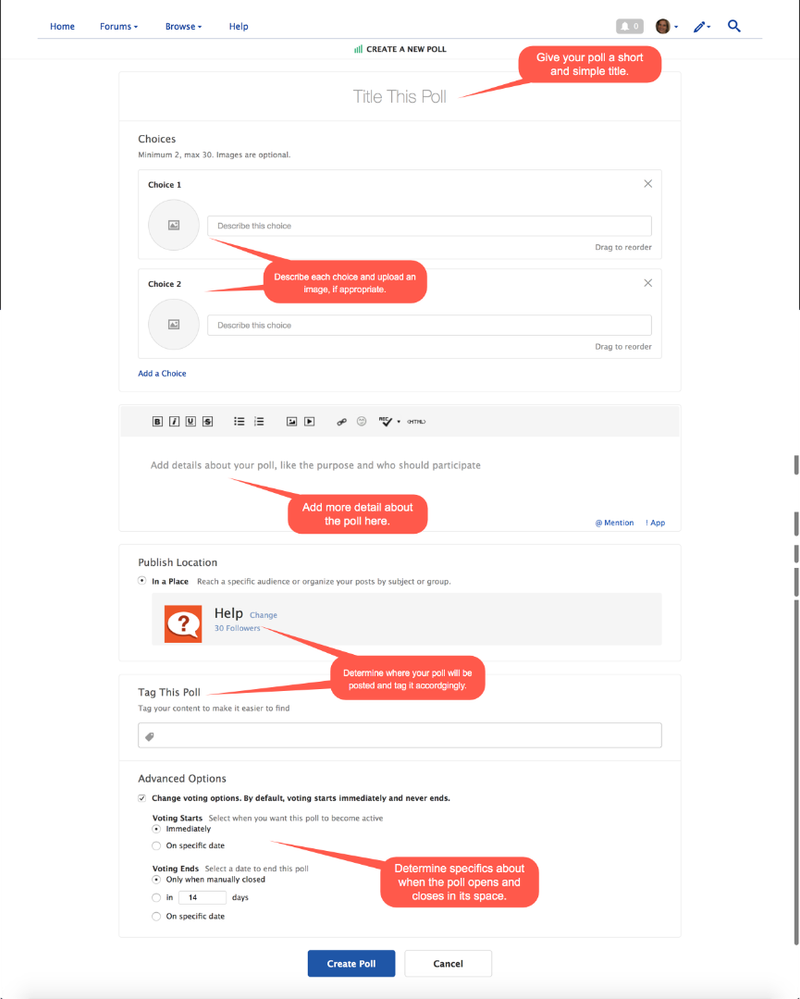Click the Choice 1 description field

[429, 226]
